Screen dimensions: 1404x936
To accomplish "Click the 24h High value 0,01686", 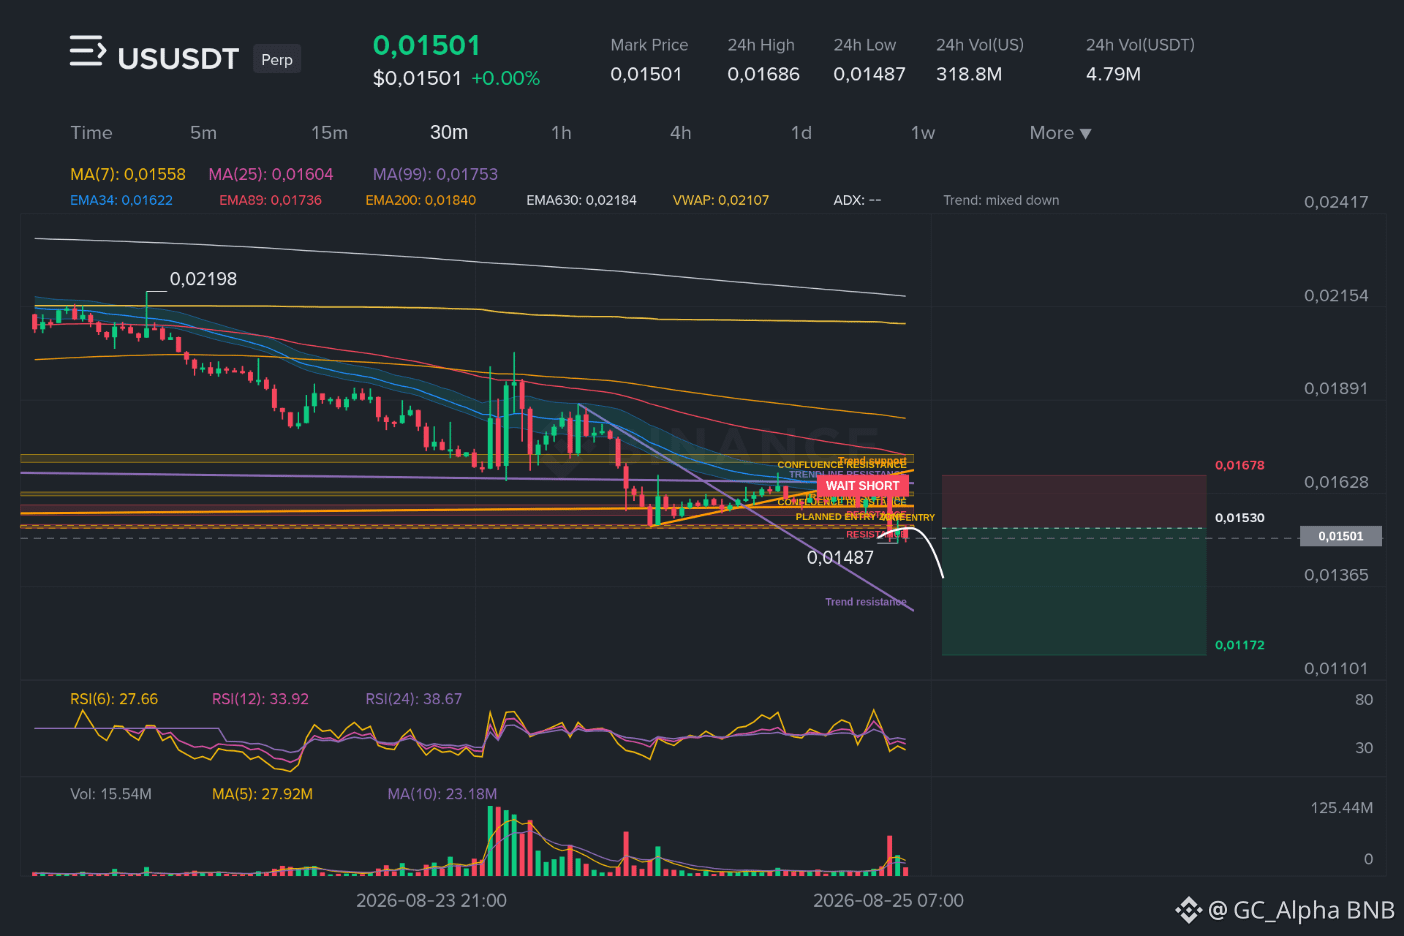I will [763, 74].
